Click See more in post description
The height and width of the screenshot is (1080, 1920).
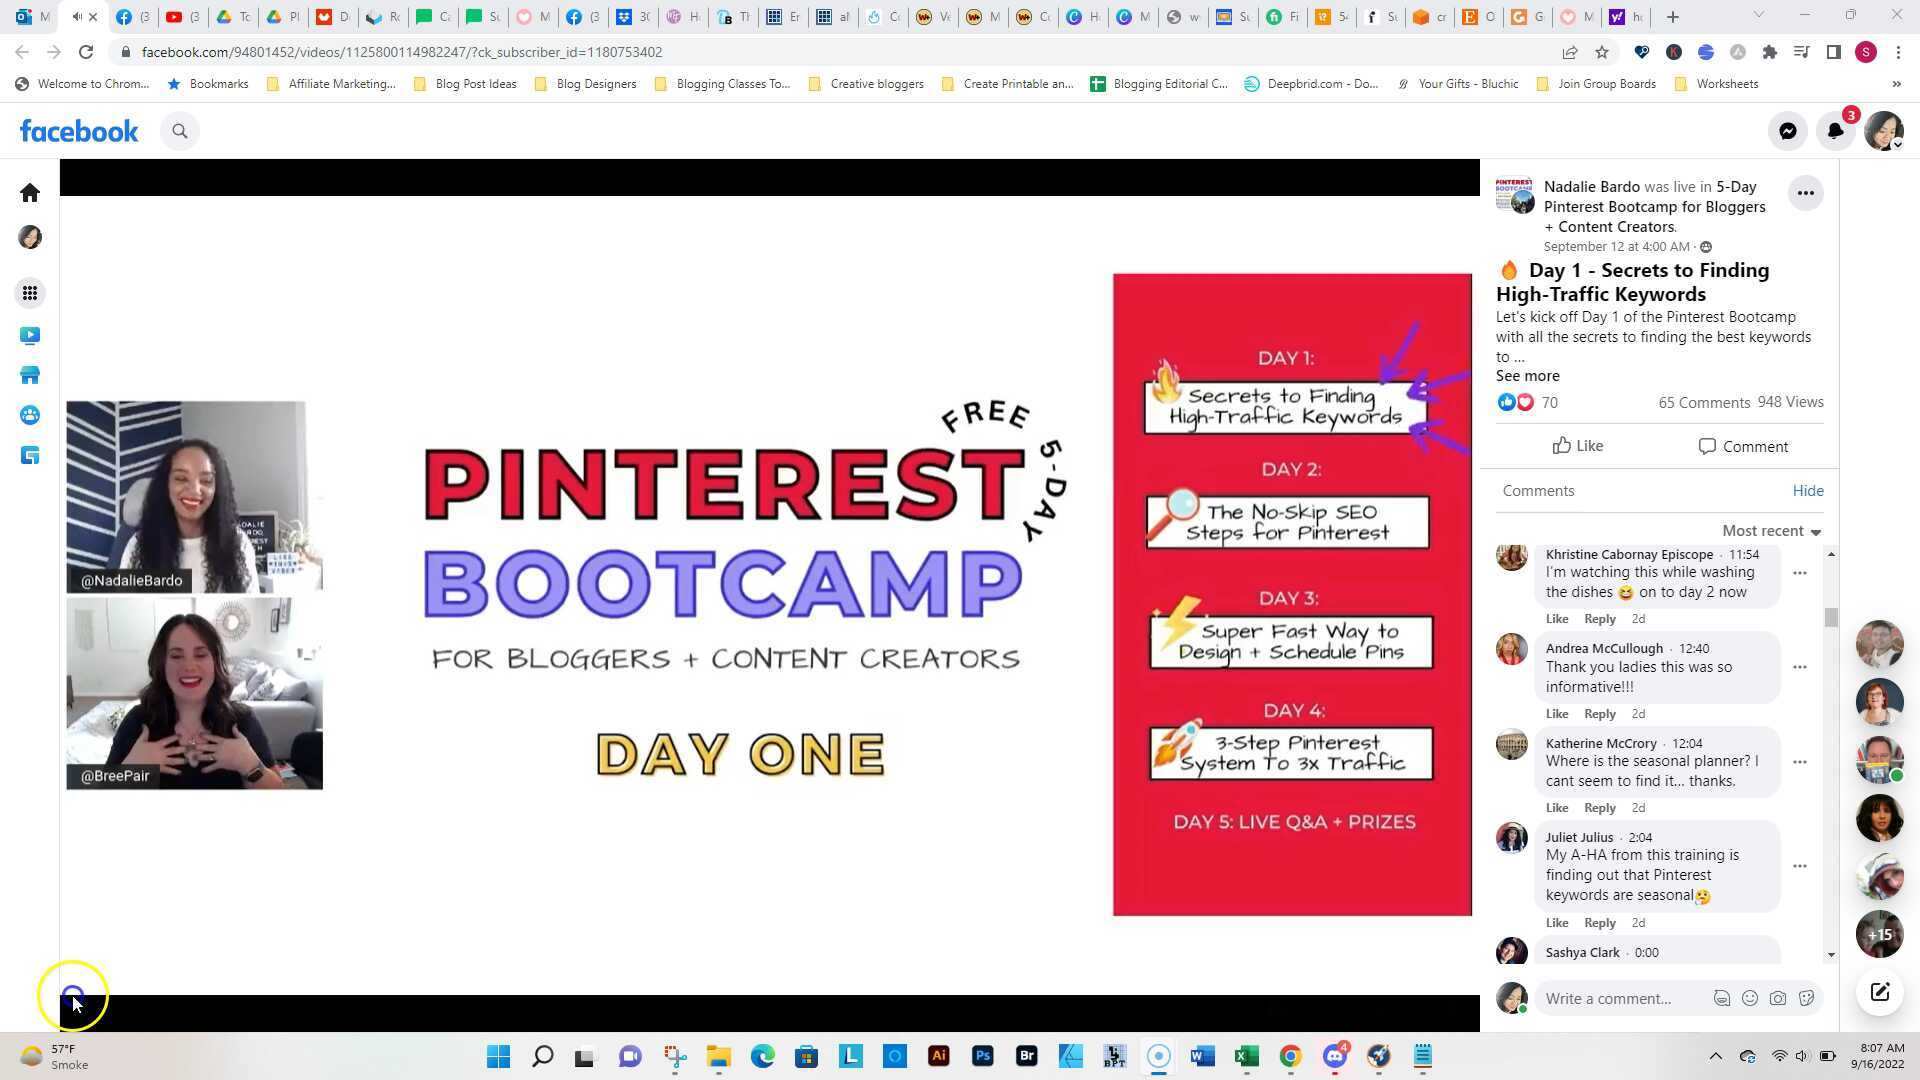1527,376
